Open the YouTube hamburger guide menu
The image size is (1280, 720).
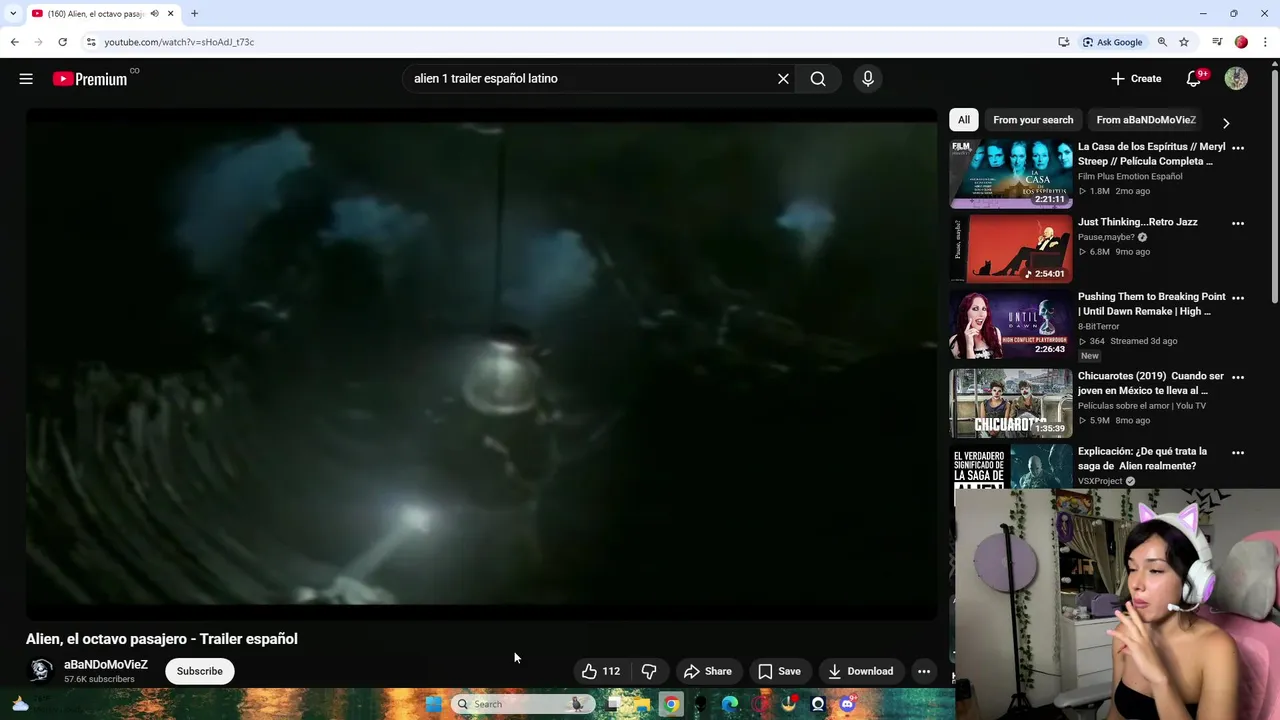coord(26,79)
